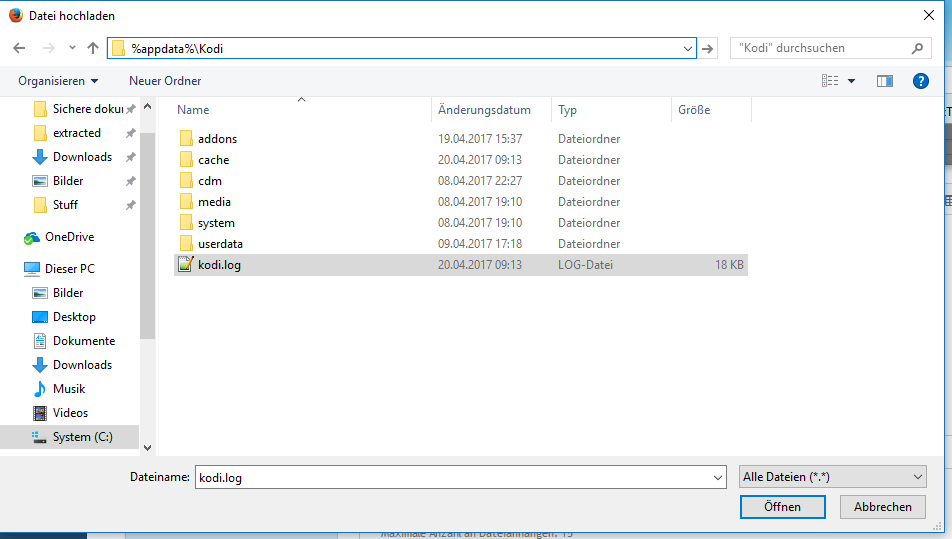Open help with the question mark icon
Image resolution: width=952 pixels, height=539 pixels.
click(920, 81)
